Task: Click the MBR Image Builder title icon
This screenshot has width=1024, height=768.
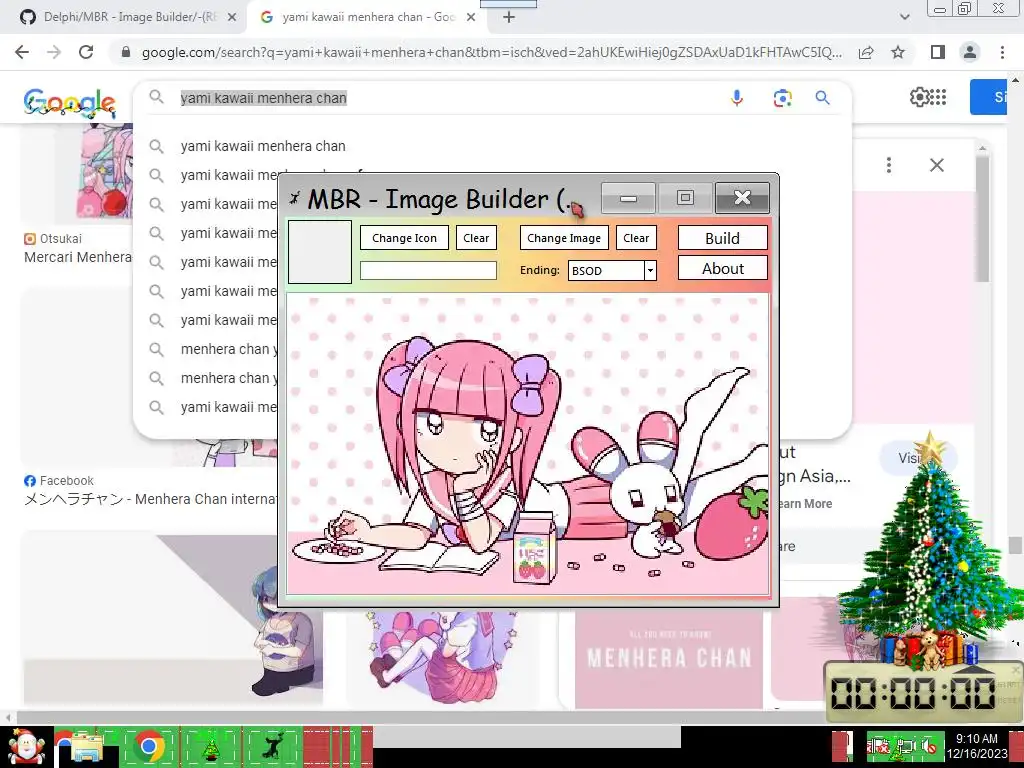Action: (x=295, y=198)
